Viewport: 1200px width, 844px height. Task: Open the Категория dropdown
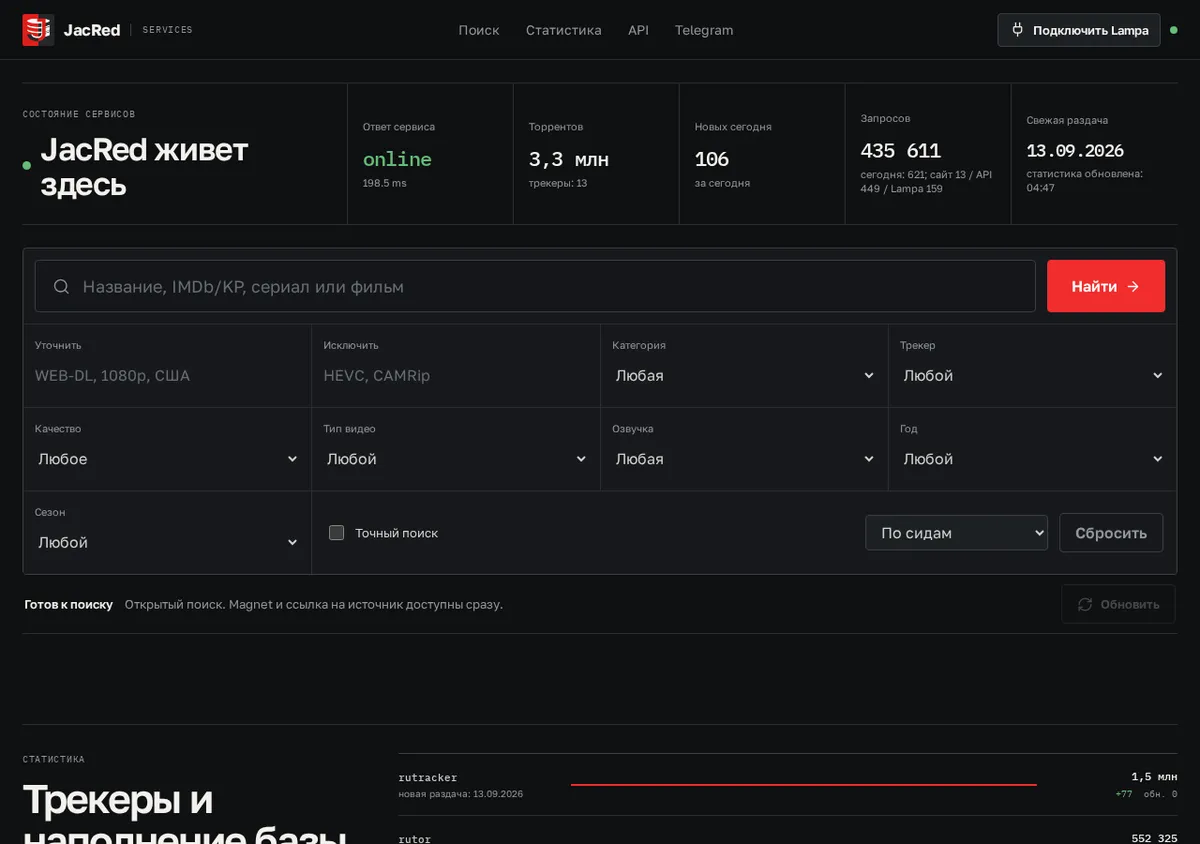point(745,376)
